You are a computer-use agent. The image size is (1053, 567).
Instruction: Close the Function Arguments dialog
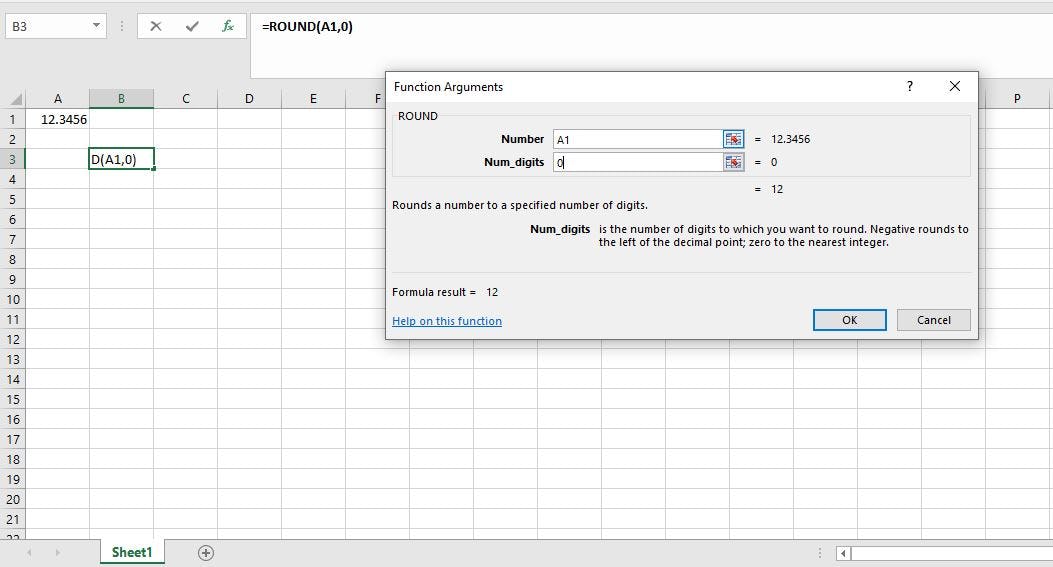(x=954, y=87)
